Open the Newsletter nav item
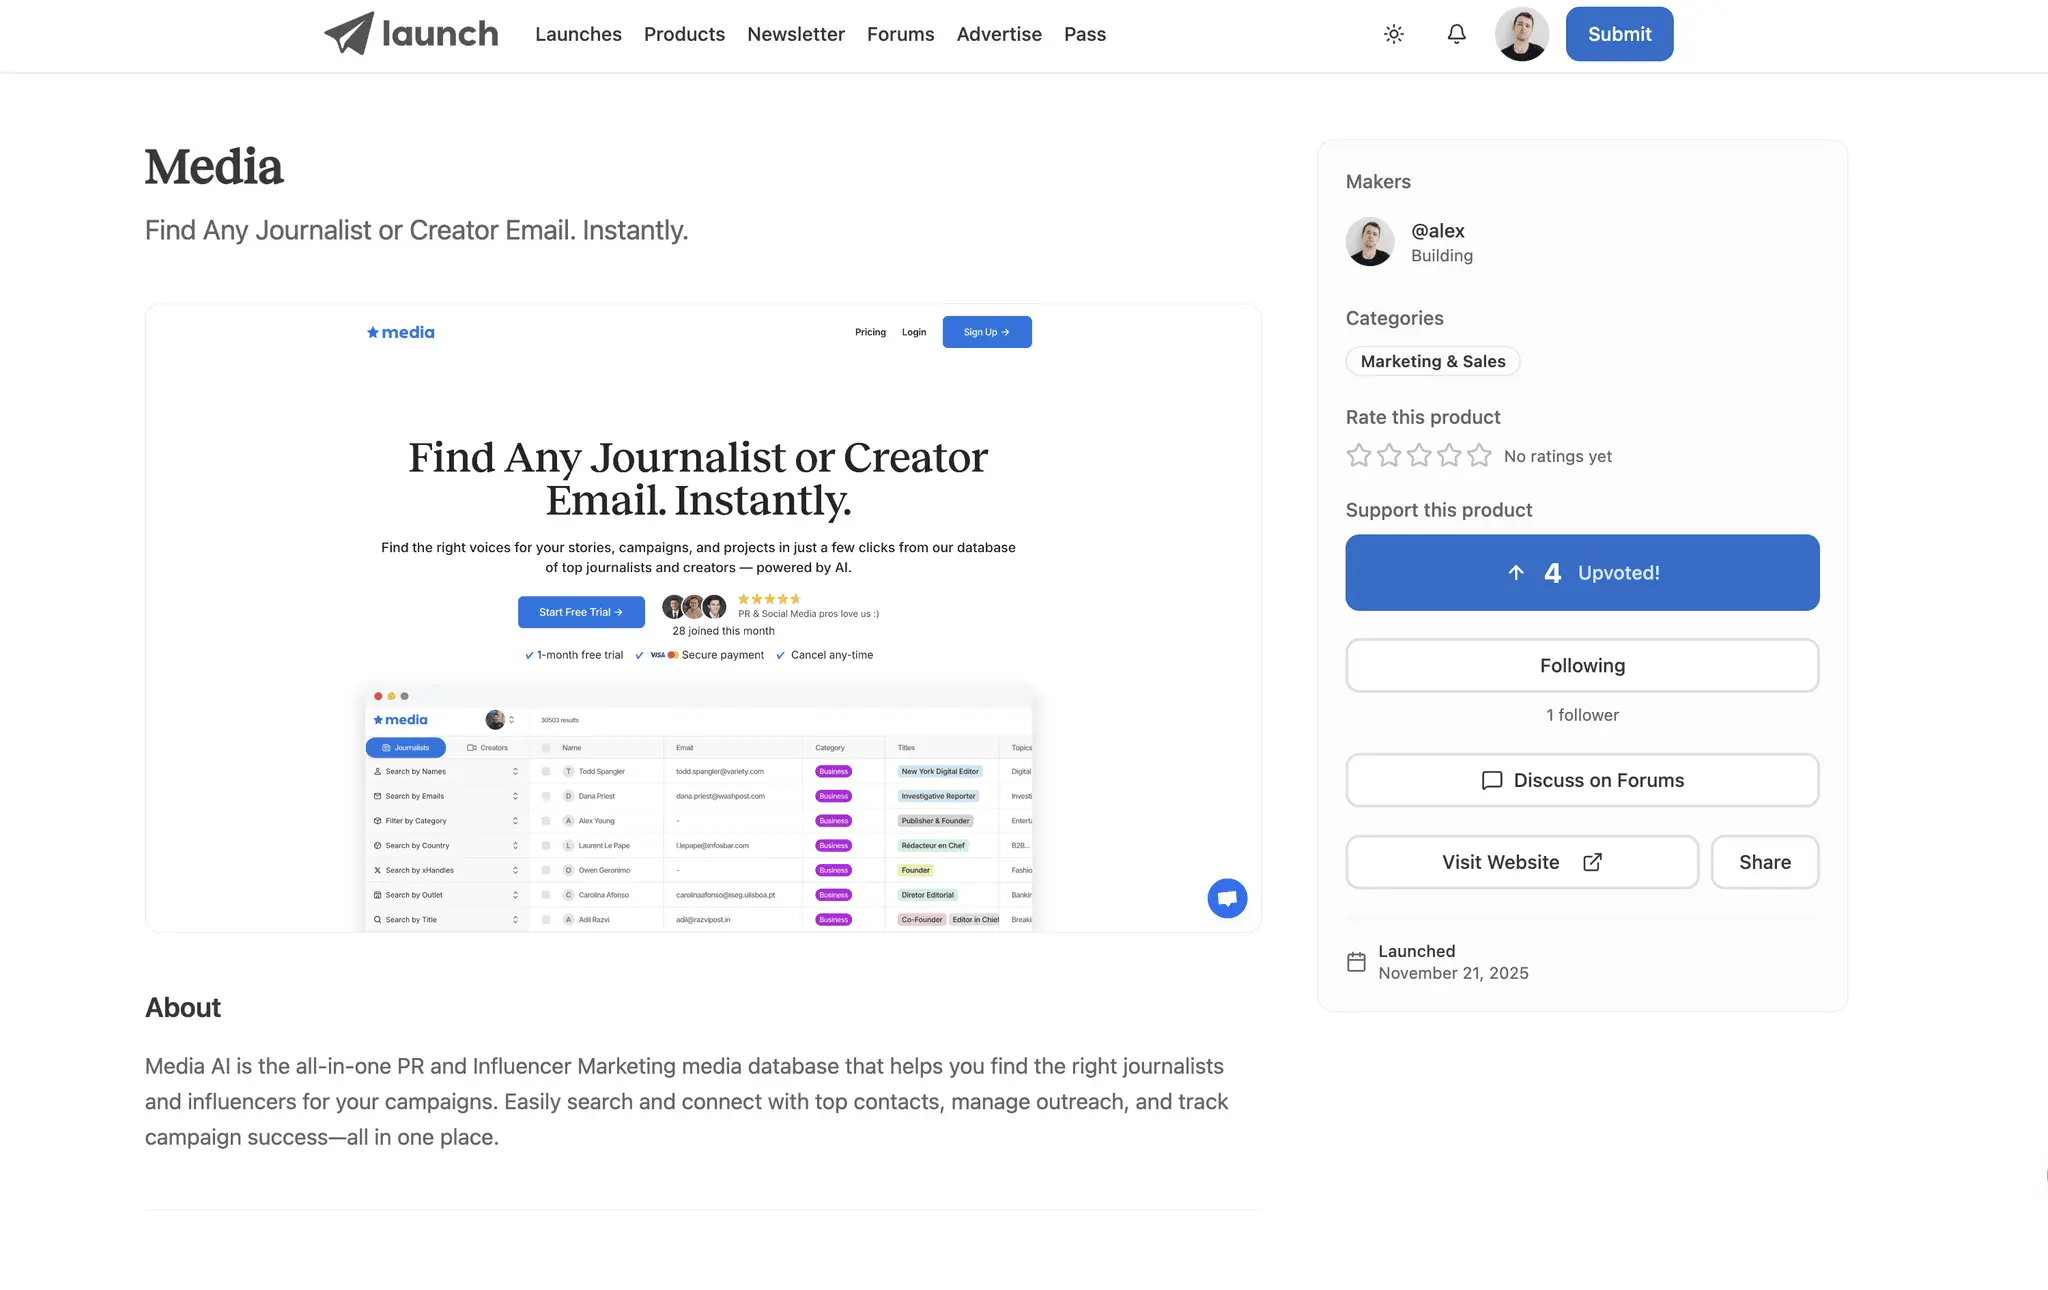Image resolution: width=2048 pixels, height=1290 pixels. (x=796, y=34)
